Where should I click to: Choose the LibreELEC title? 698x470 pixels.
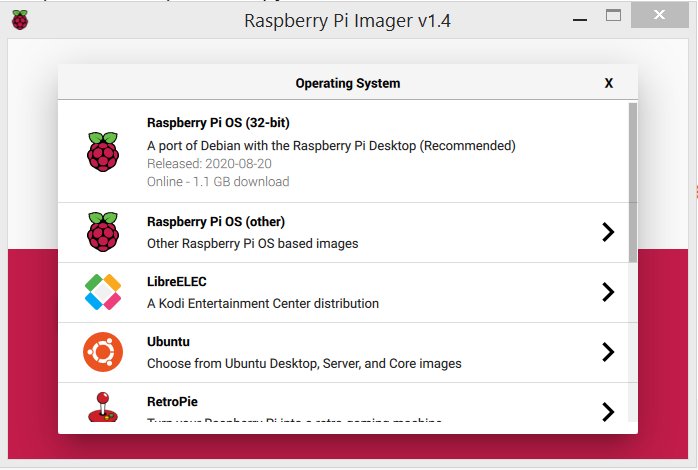(x=177, y=282)
